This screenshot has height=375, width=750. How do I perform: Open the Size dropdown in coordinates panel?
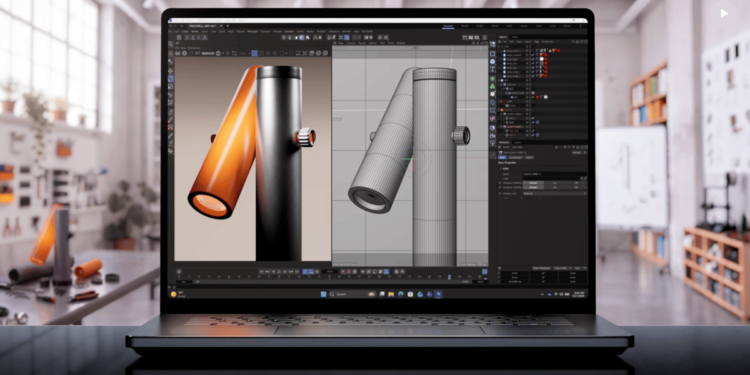click(579, 268)
